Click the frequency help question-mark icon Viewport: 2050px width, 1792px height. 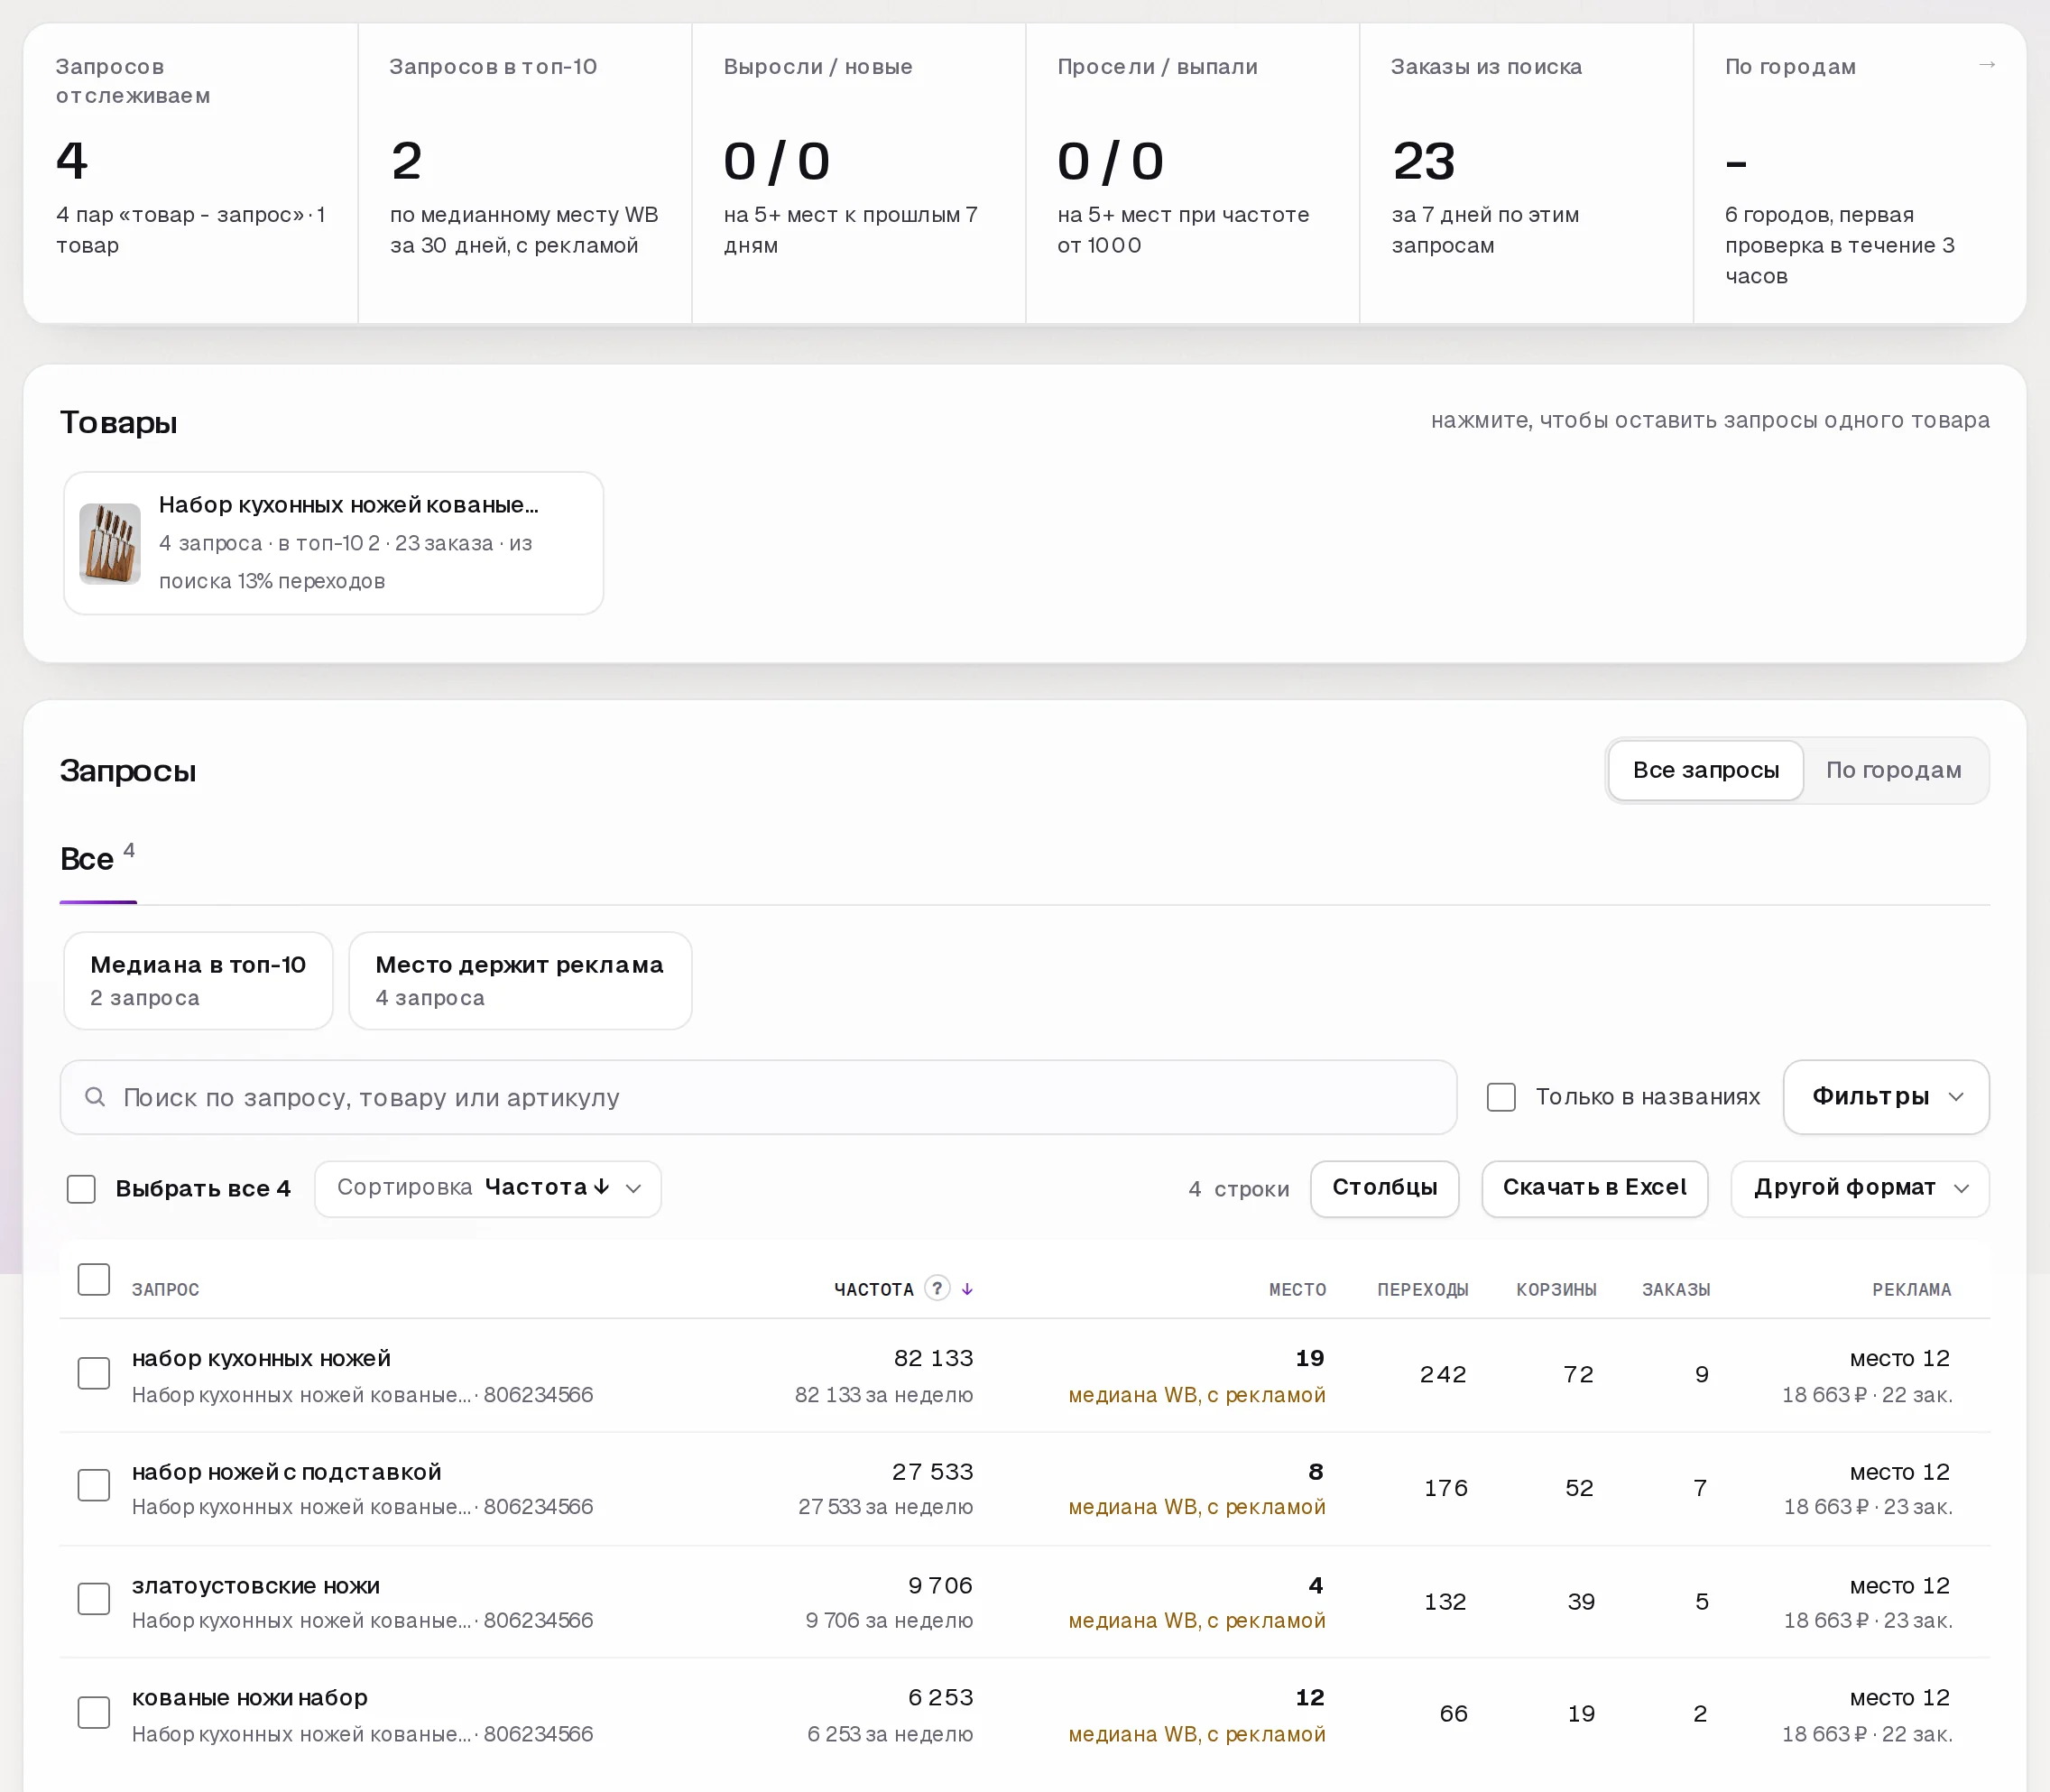[936, 1288]
